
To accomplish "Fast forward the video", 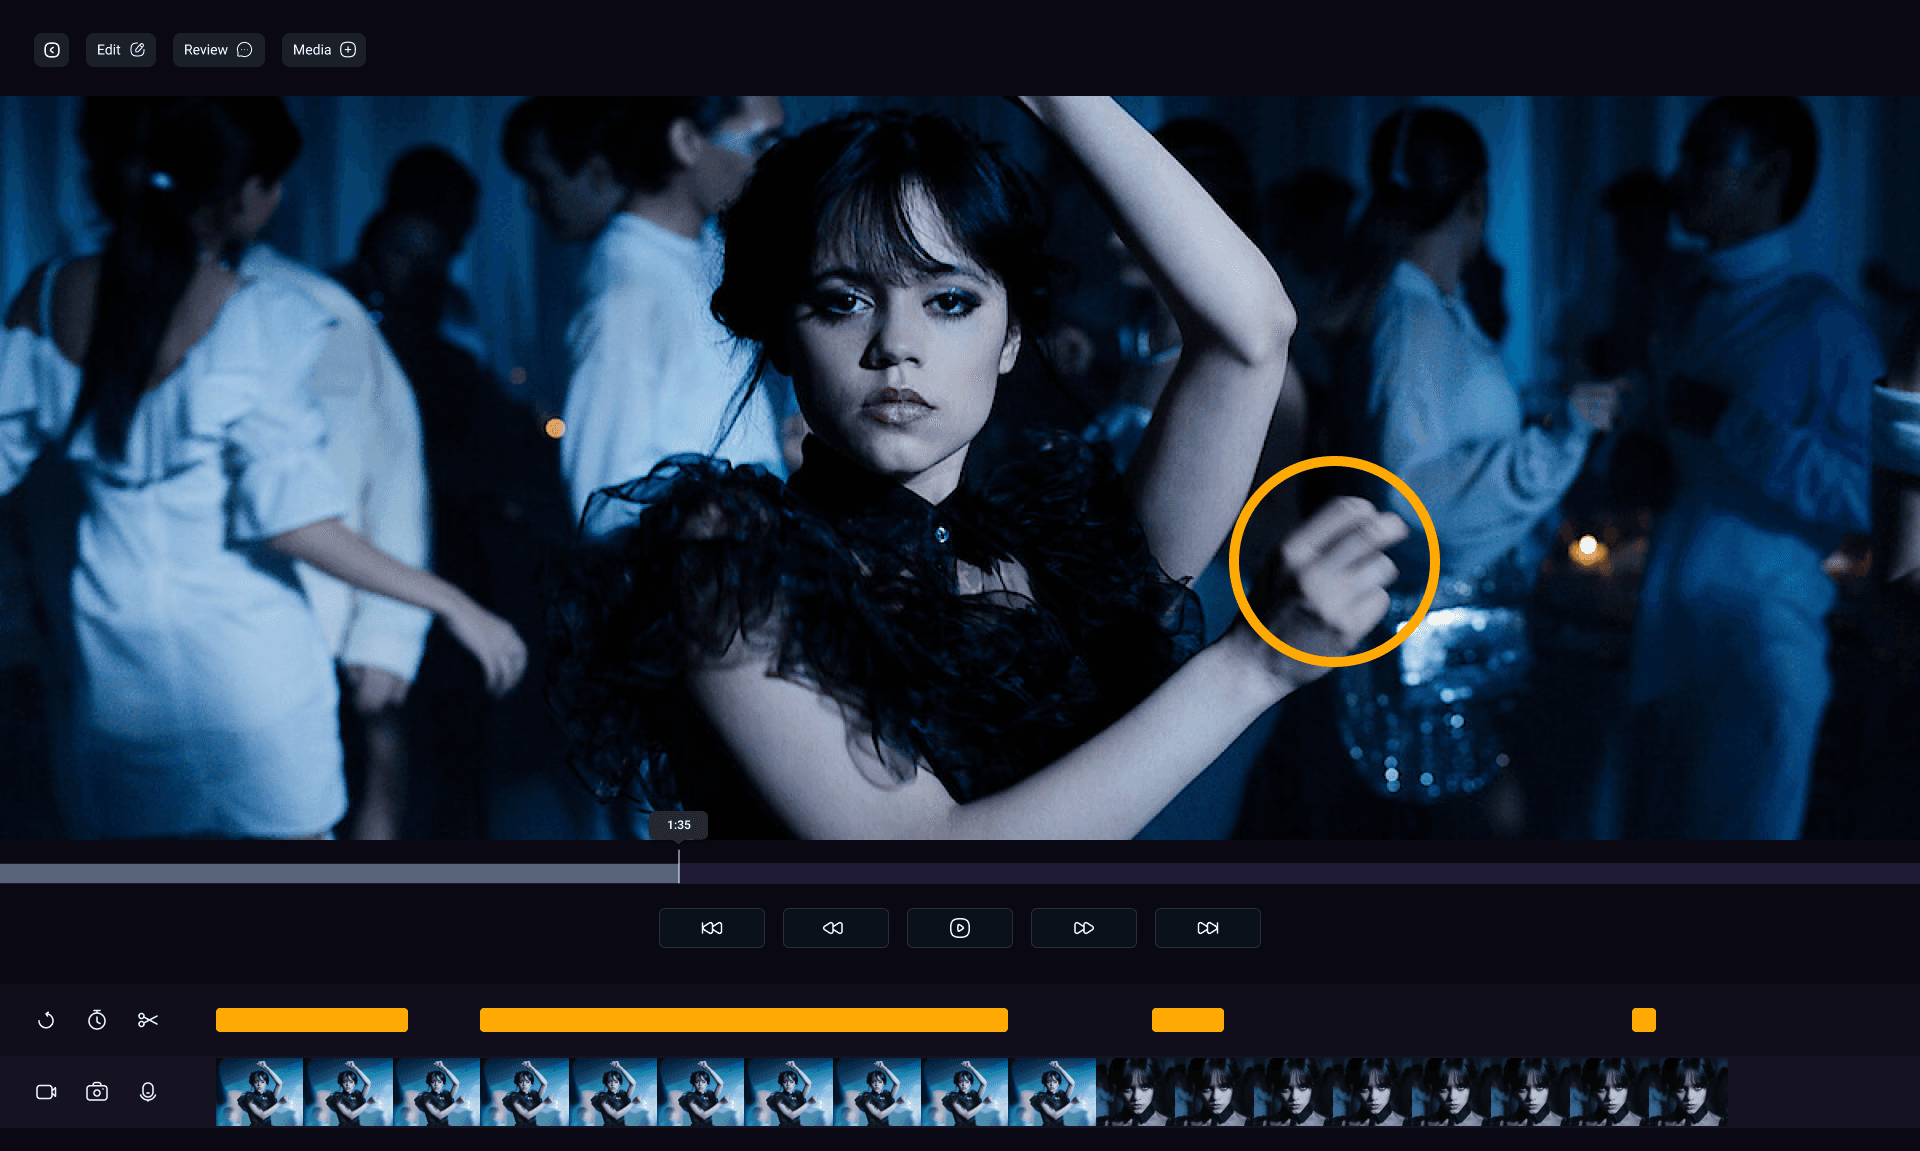I will (1084, 928).
